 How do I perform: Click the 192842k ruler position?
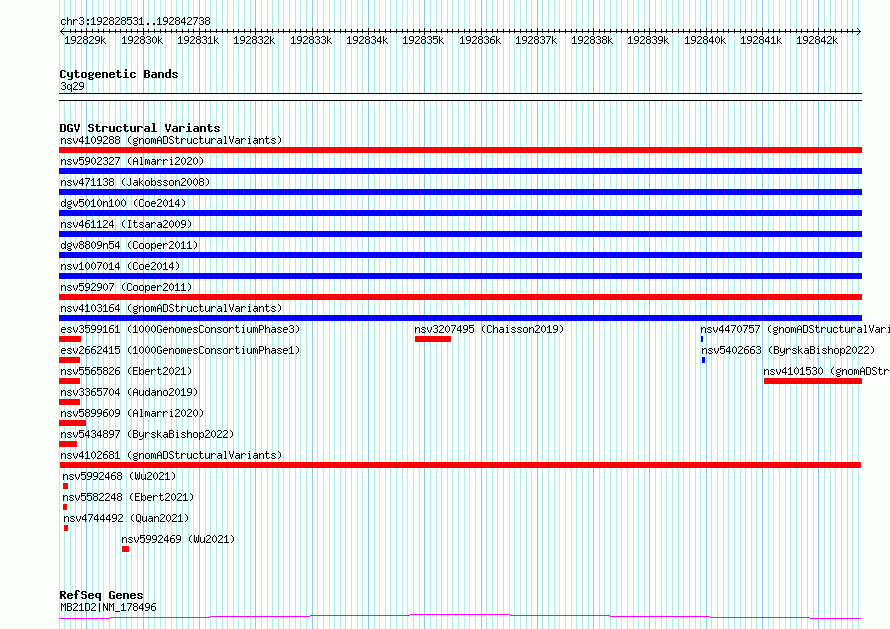817,40
